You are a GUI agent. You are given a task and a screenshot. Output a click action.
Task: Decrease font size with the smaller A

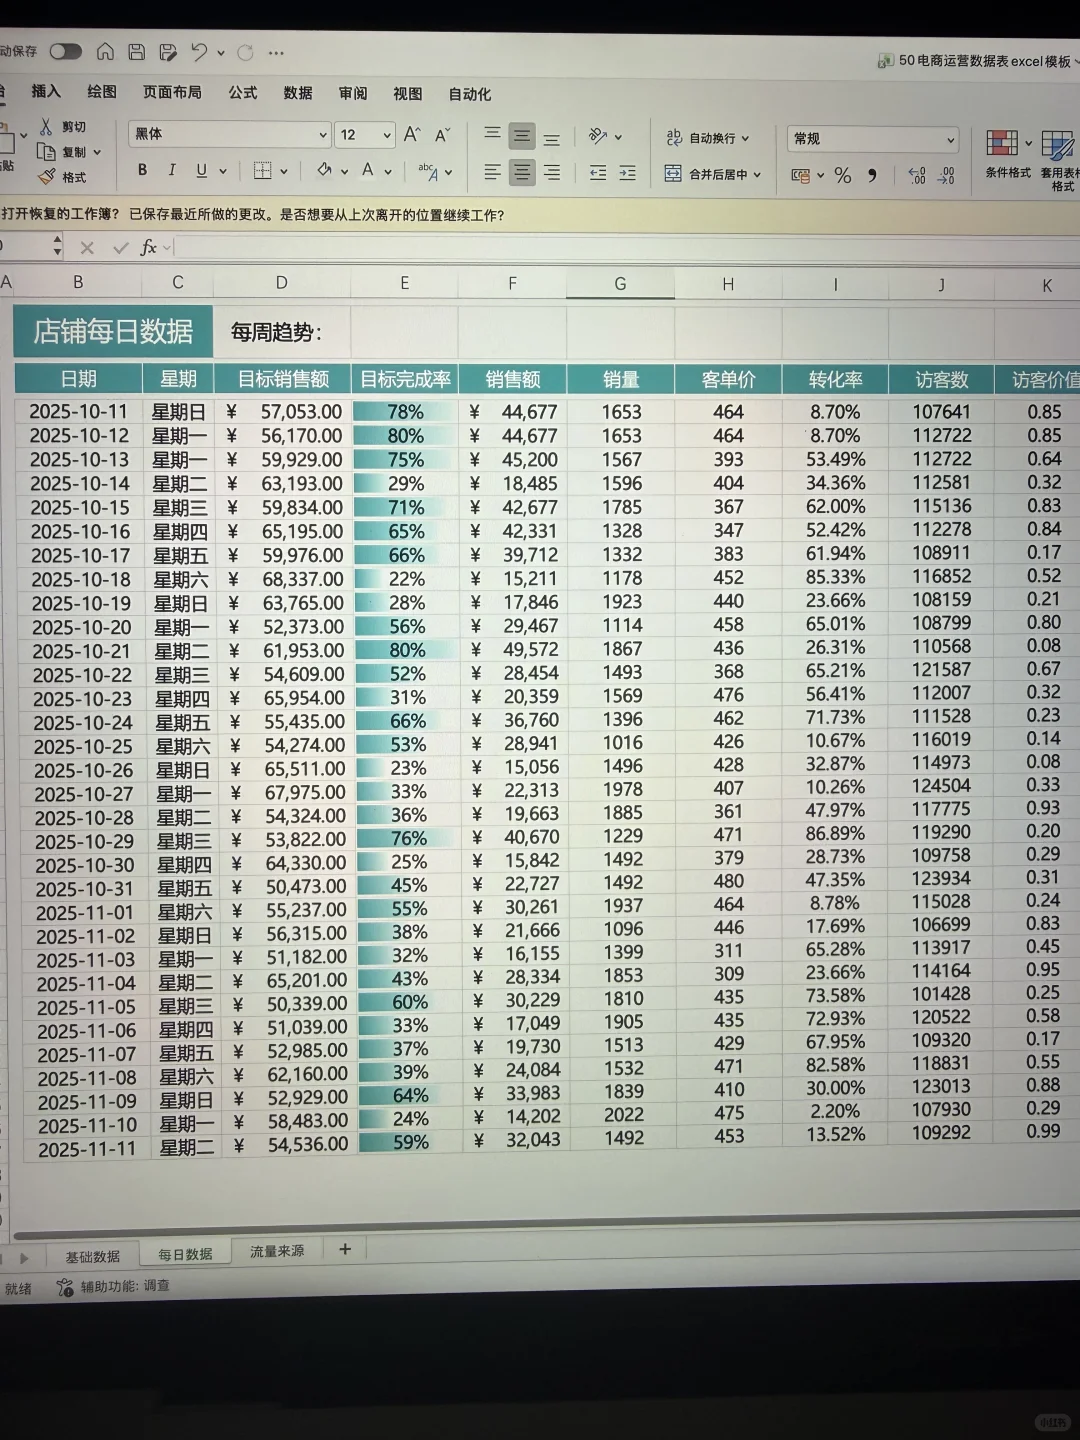[x=442, y=134]
